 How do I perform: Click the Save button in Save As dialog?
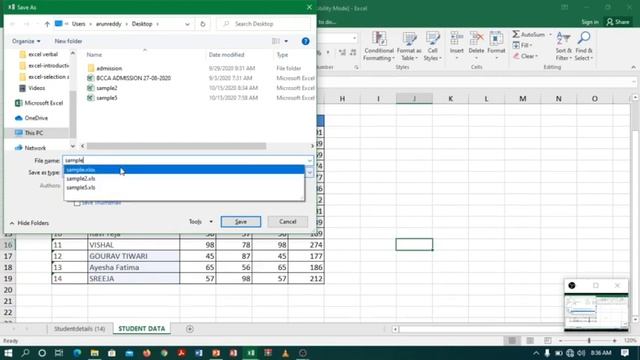(240, 222)
